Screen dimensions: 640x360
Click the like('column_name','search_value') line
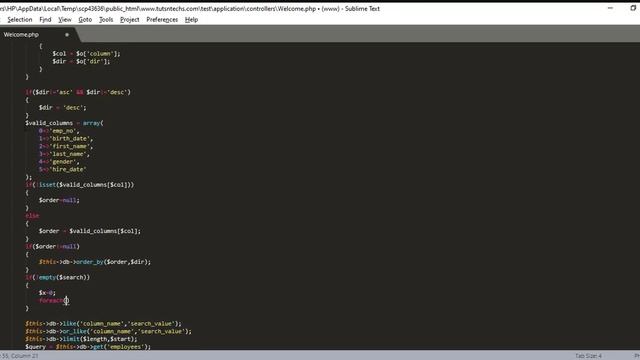(x=103, y=324)
